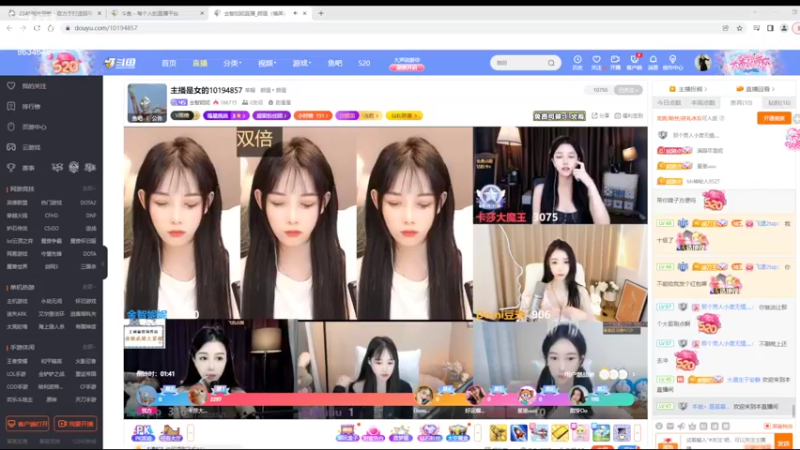Click the rocket gift icon
Viewport: 800px width, 450px height.
coord(519,433)
